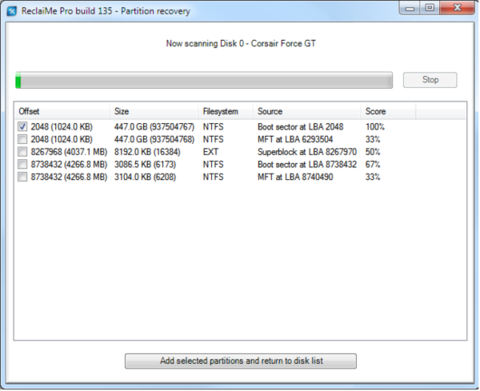Sort partitions by Offset column header
The height and width of the screenshot is (391, 480).
pyautogui.click(x=62, y=111)
